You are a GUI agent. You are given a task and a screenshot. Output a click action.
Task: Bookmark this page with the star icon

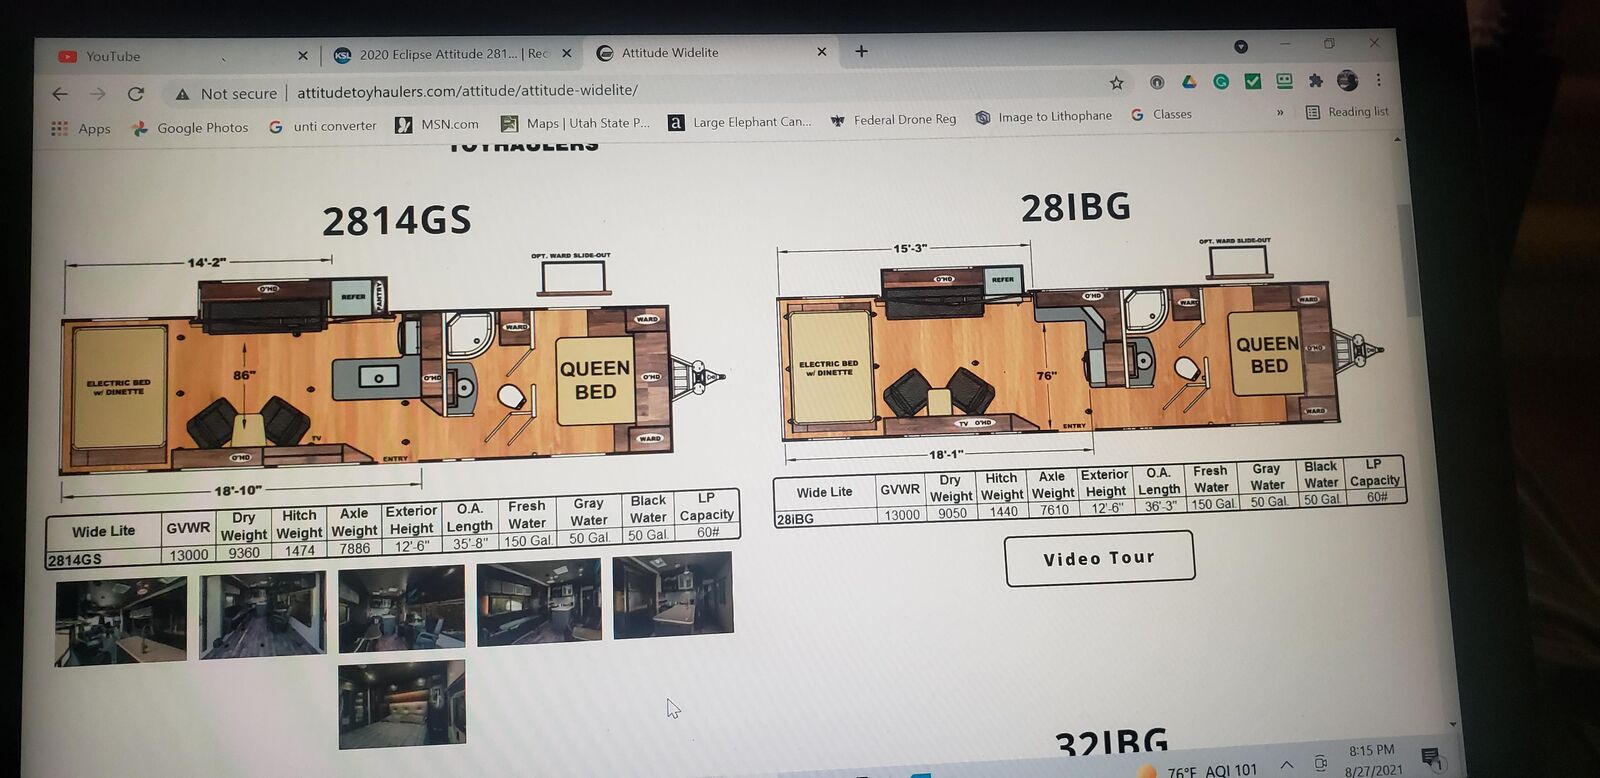coord(1117,83)
